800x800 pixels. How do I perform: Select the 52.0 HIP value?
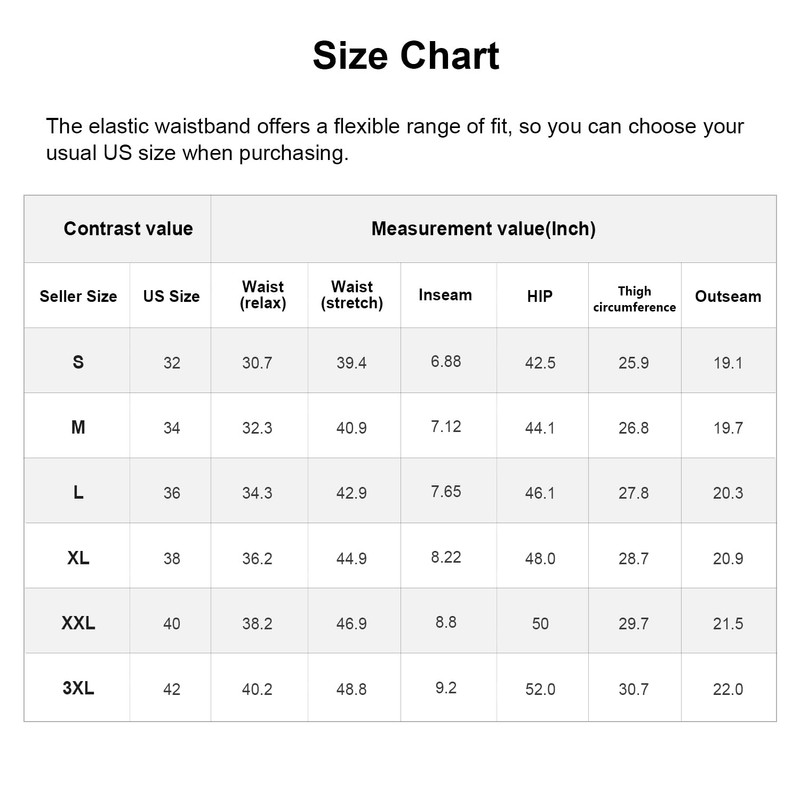(540, 689)
